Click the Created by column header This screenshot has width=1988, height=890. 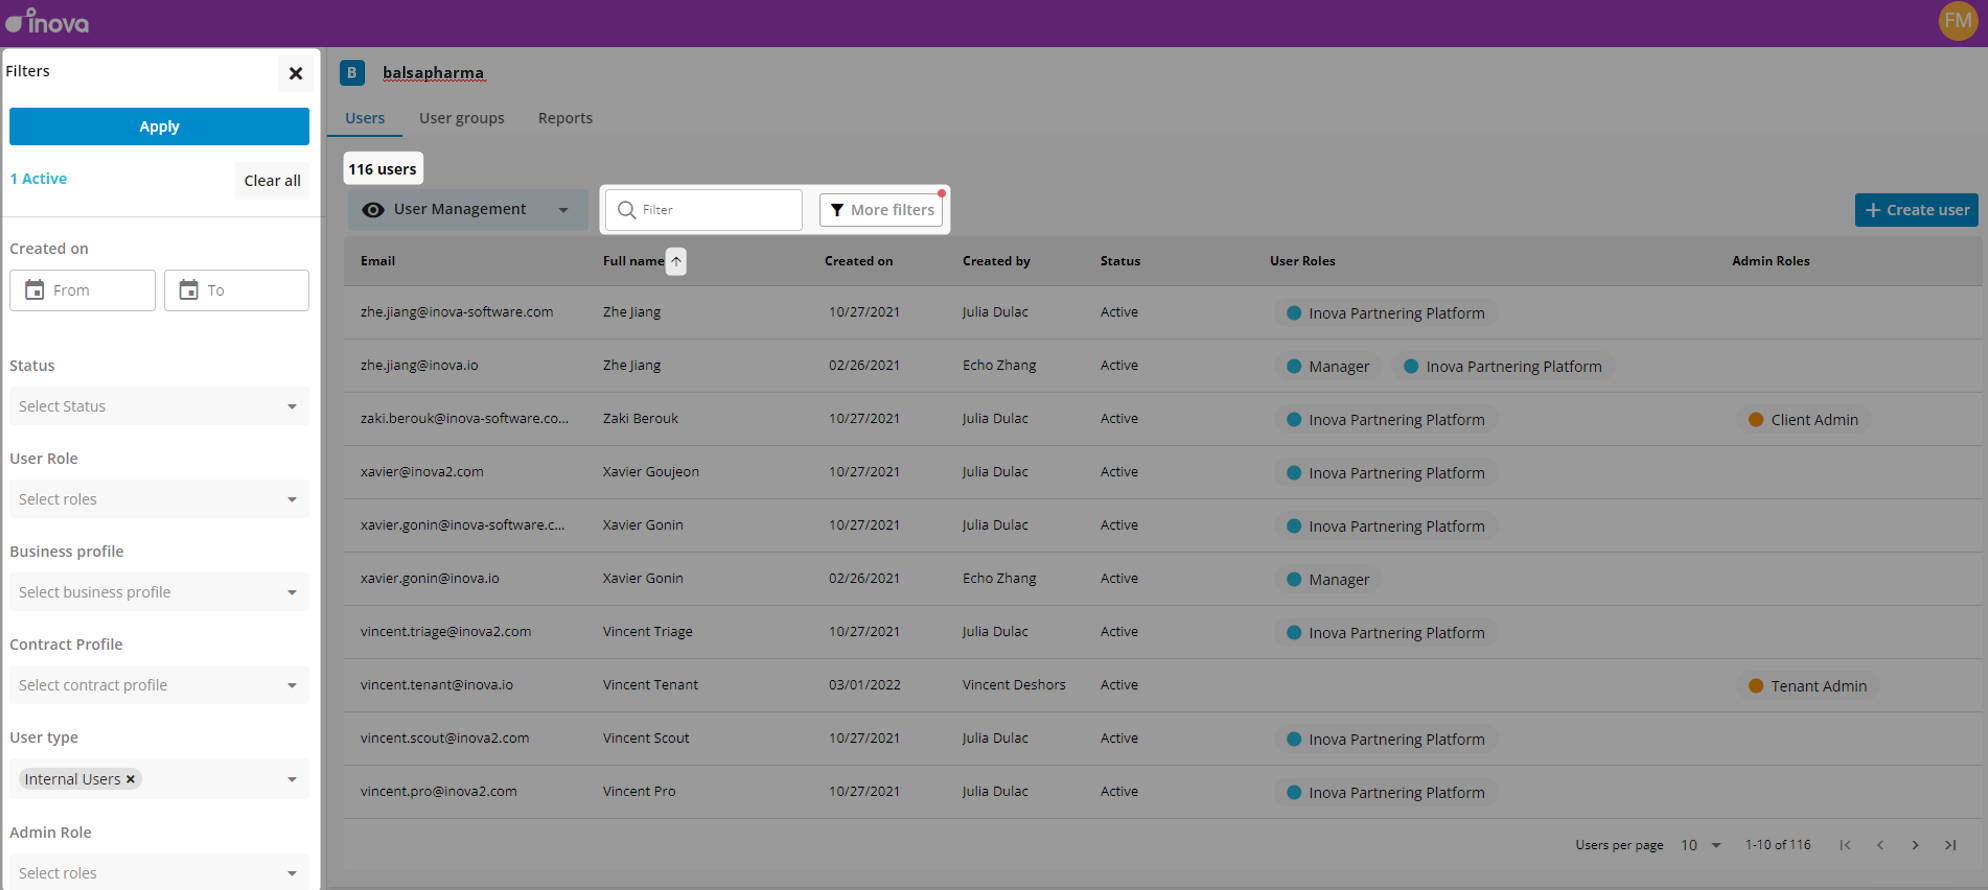(x=996, y=261)
